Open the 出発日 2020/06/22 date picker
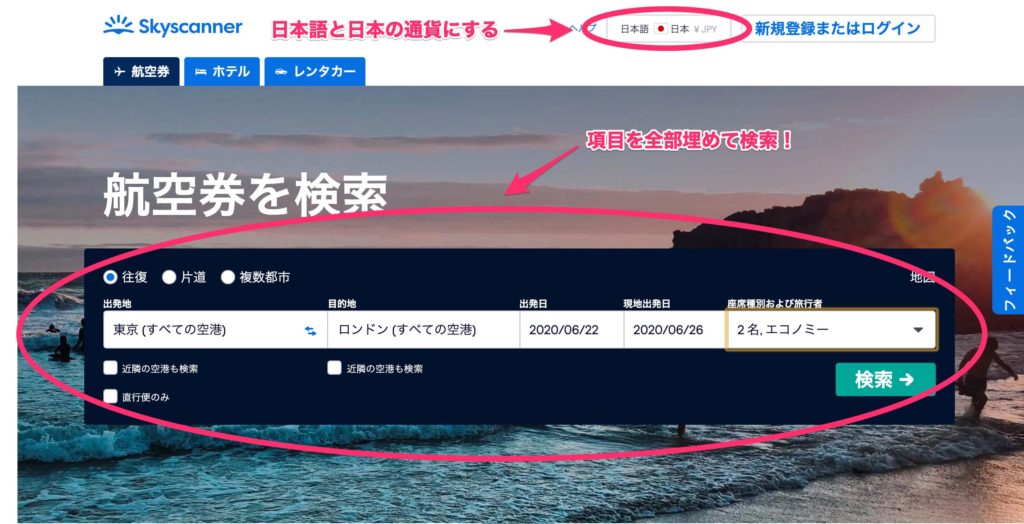1024x524 pixels. [572, 330]
